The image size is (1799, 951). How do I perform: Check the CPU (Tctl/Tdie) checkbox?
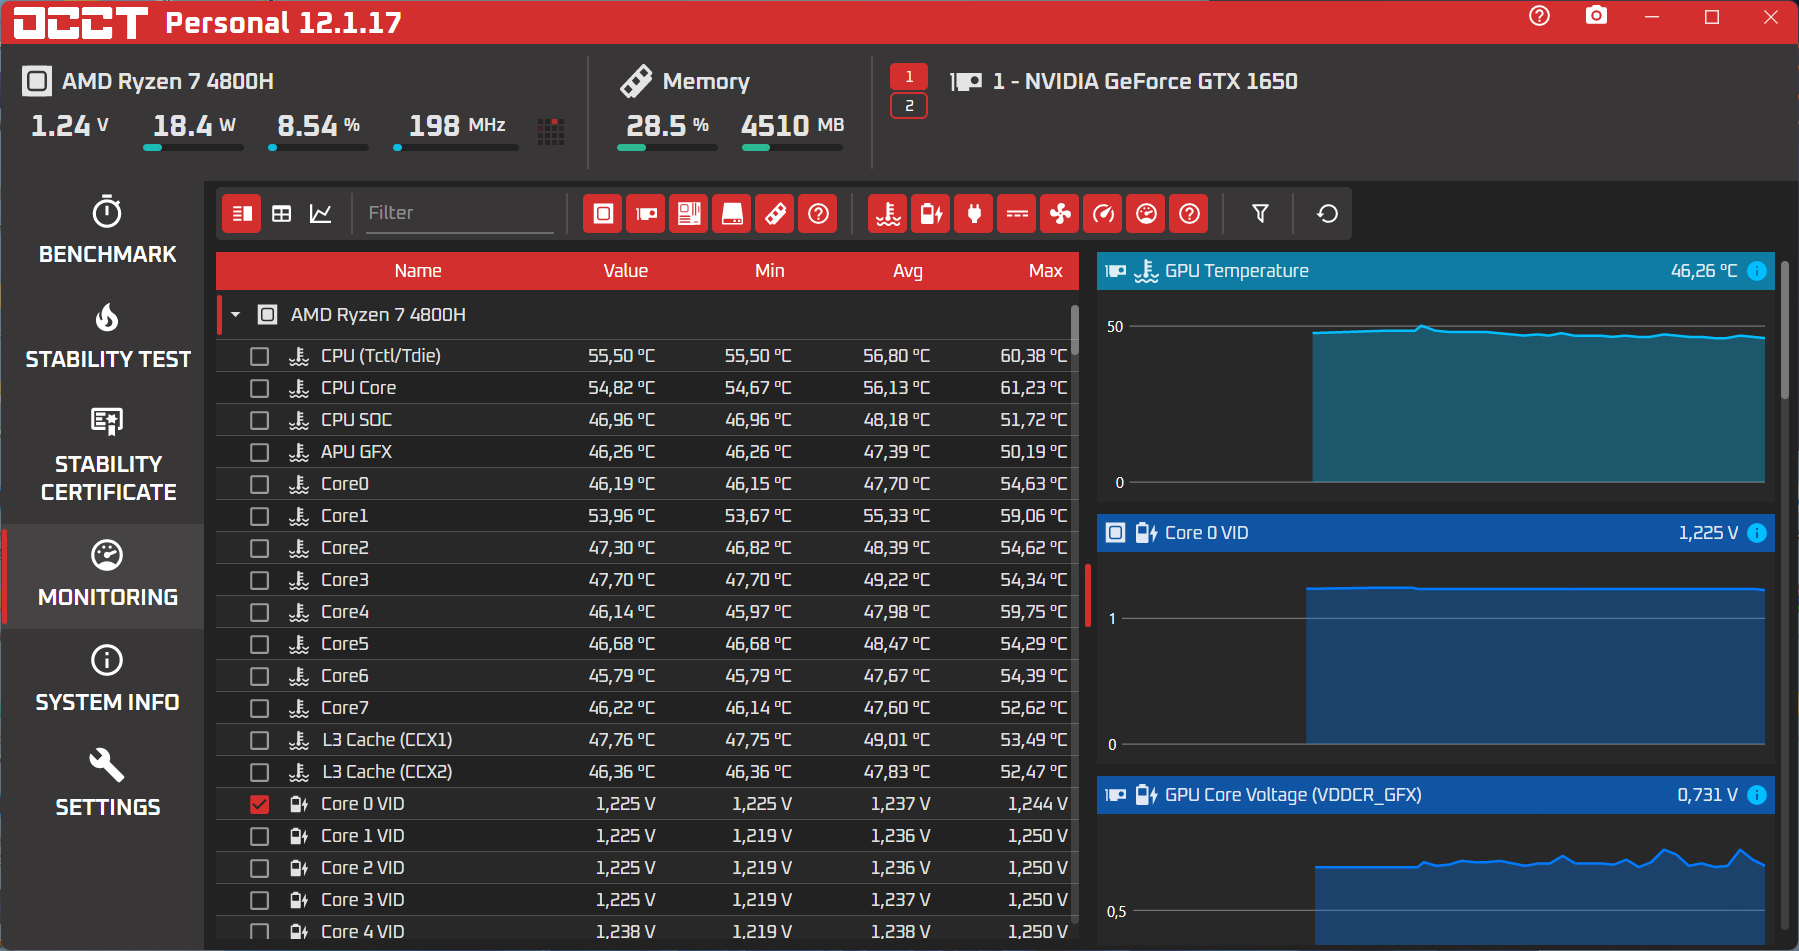pyautogui.click(x=260, y=356)
